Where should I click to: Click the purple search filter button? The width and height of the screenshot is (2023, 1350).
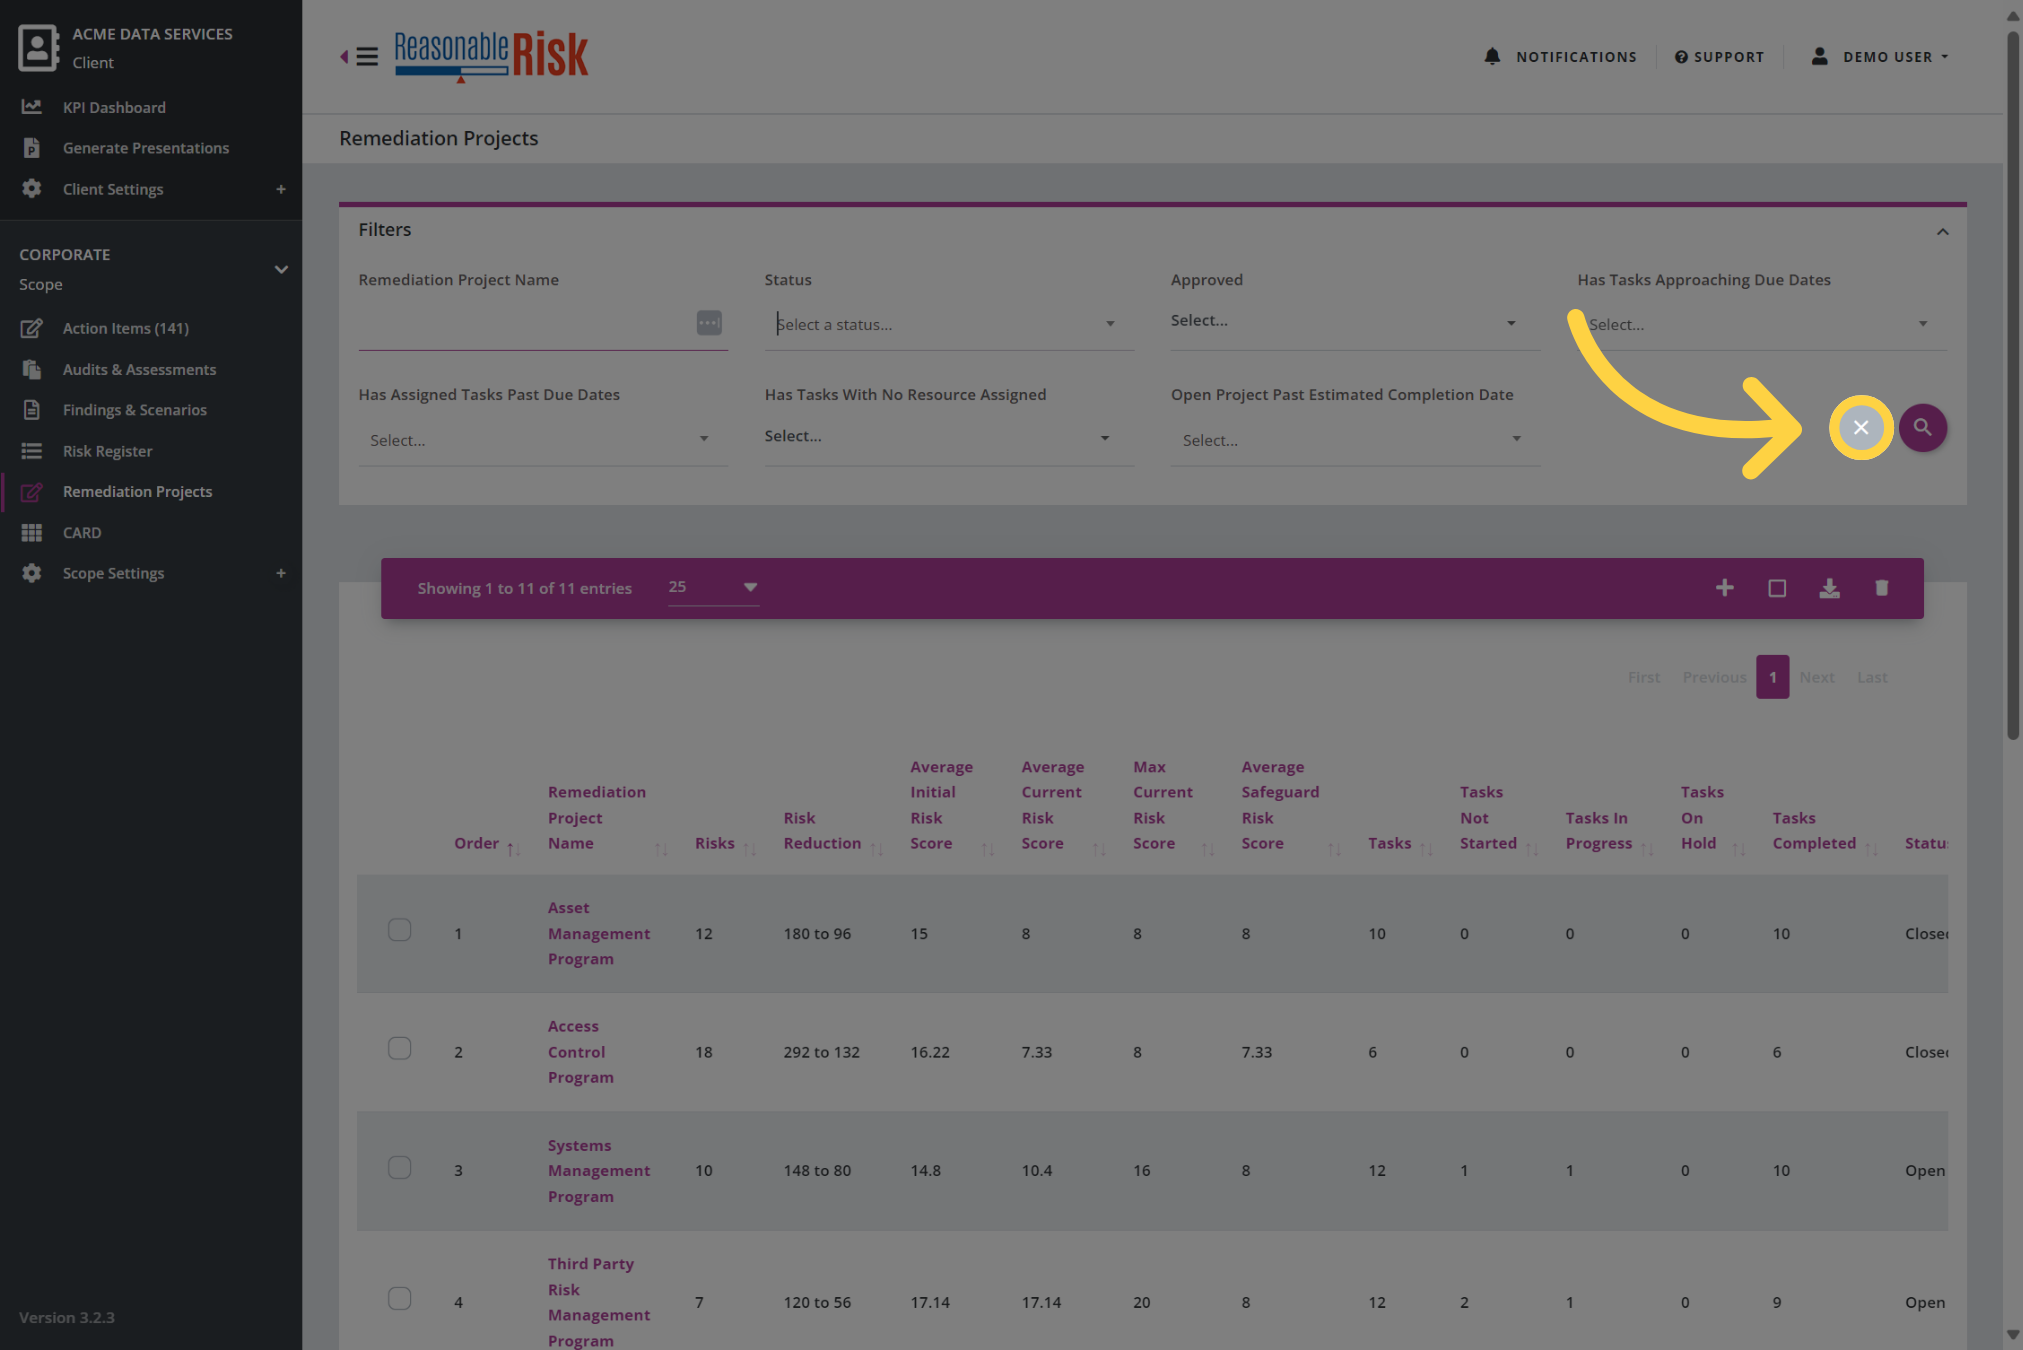[x=1922, y=428]
